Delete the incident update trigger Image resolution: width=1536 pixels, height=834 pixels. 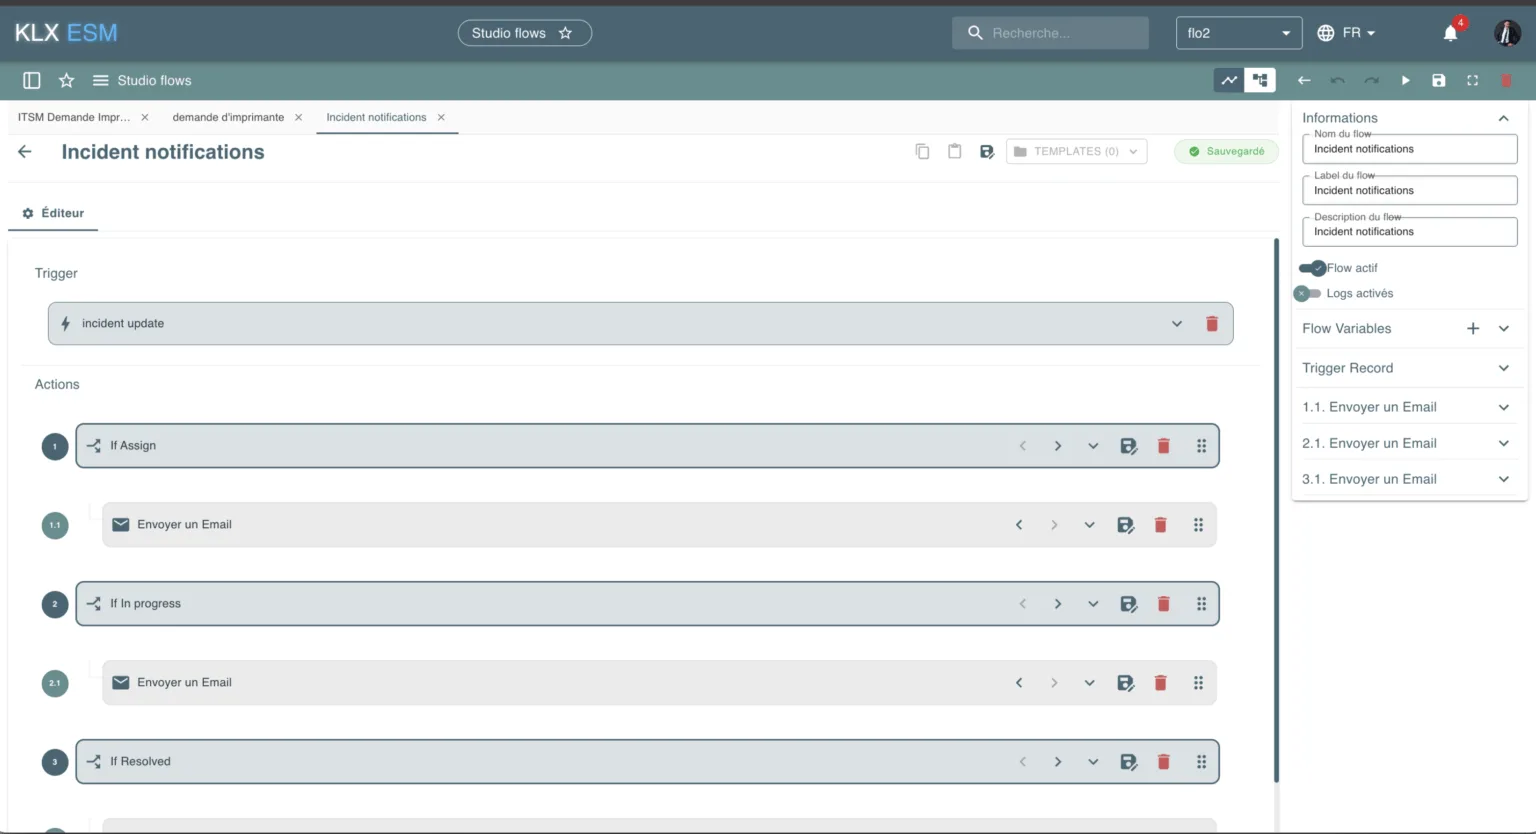click(1212, 324)
